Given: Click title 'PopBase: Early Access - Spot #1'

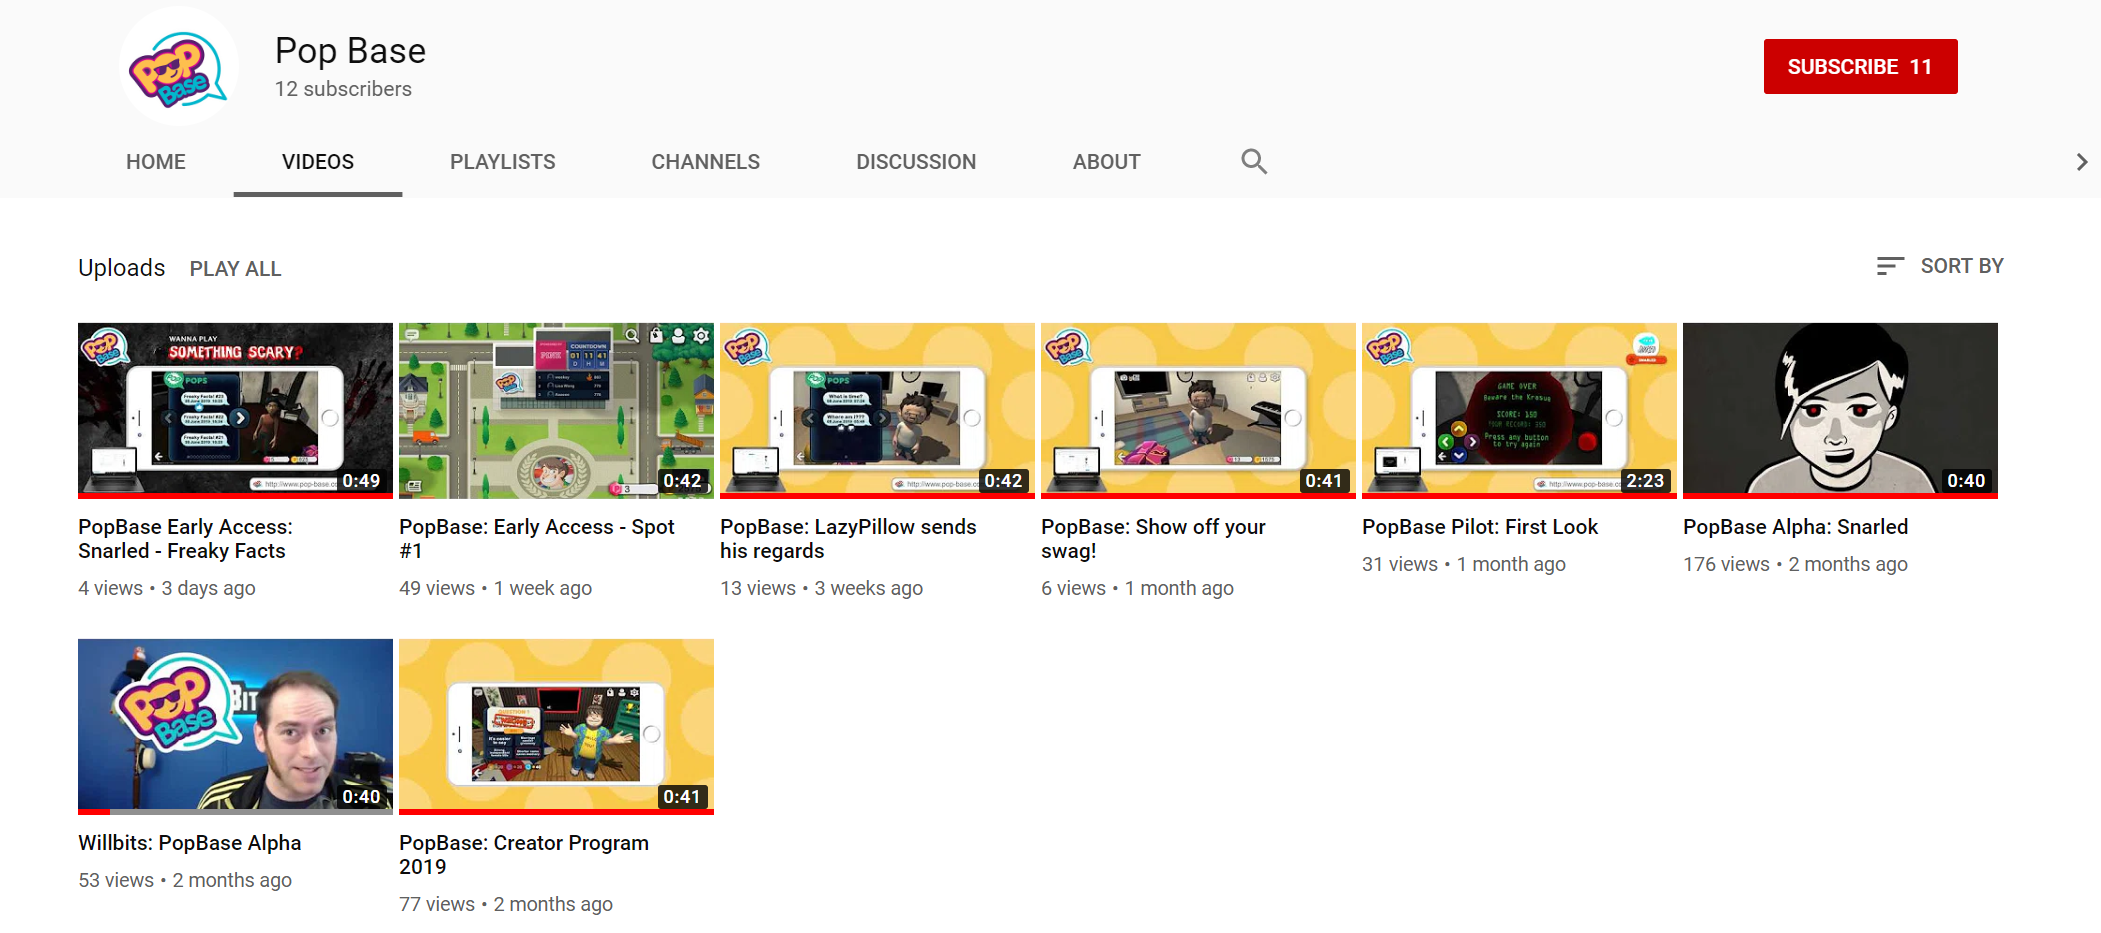Looking at the screenshot, I should [537, 539].
